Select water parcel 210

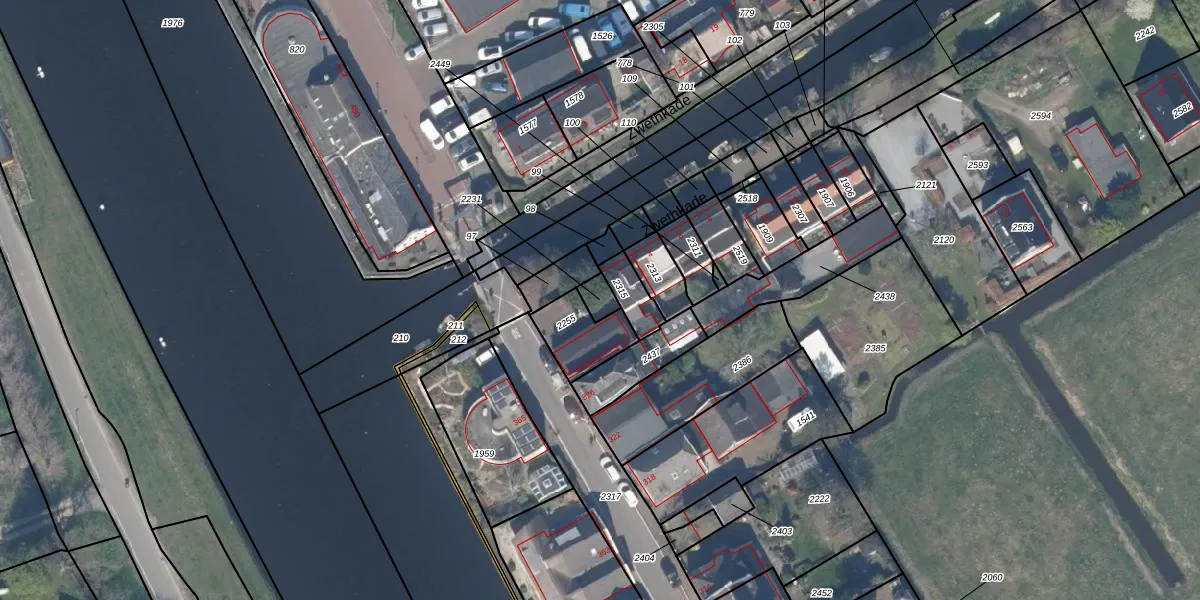pyautogui.click(x=401, y=338)
